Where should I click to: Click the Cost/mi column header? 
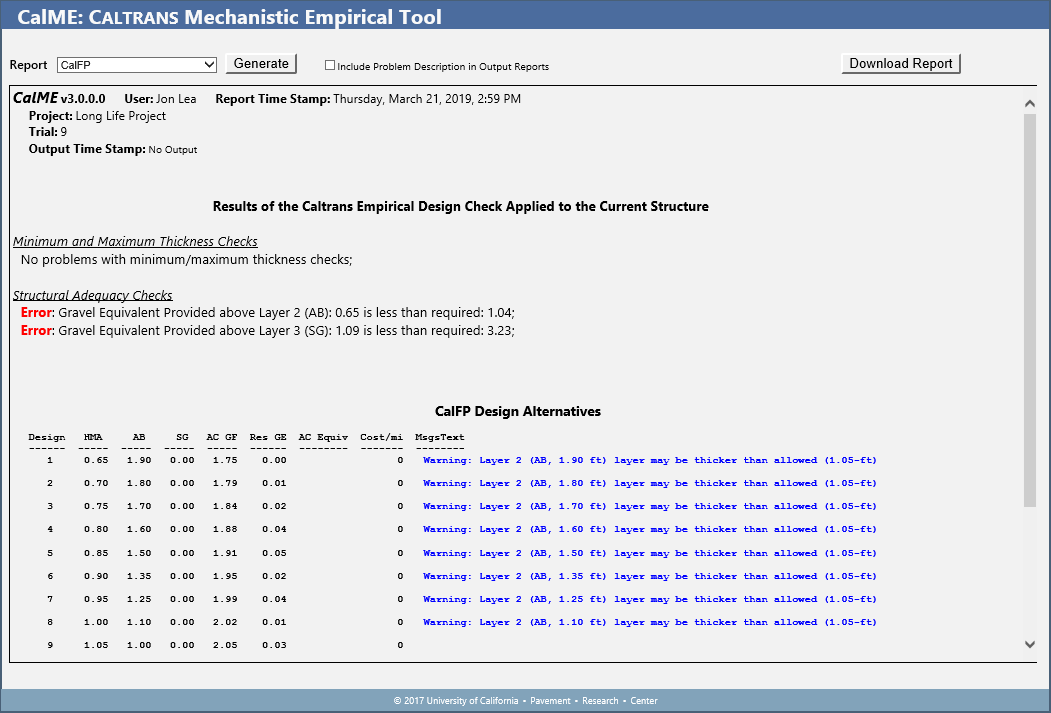tap(381, 437)
